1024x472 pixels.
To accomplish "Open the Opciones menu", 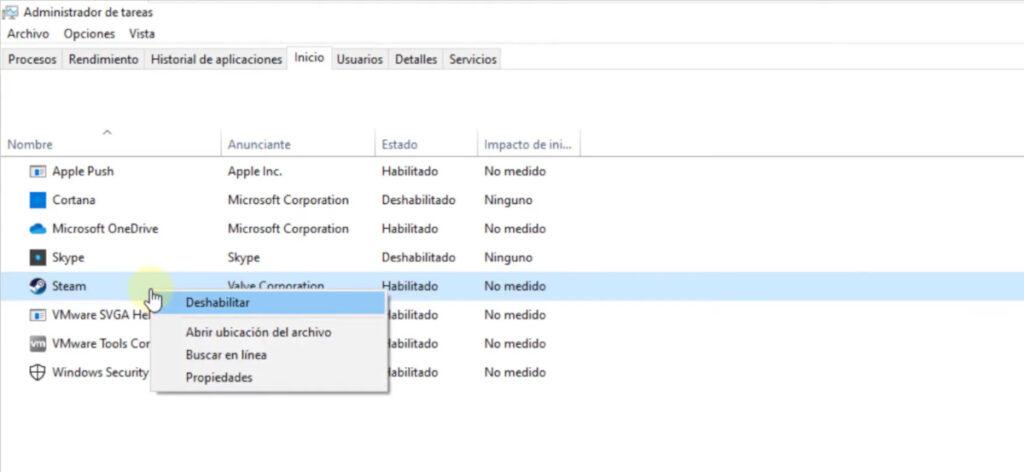I will pyautogui.click(x=89, y=34).
